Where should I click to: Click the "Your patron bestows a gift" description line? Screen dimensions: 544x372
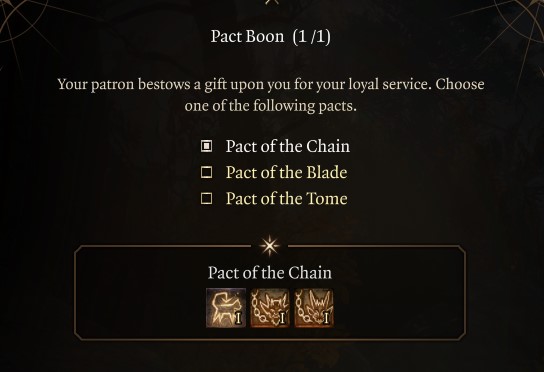point(271,84)
